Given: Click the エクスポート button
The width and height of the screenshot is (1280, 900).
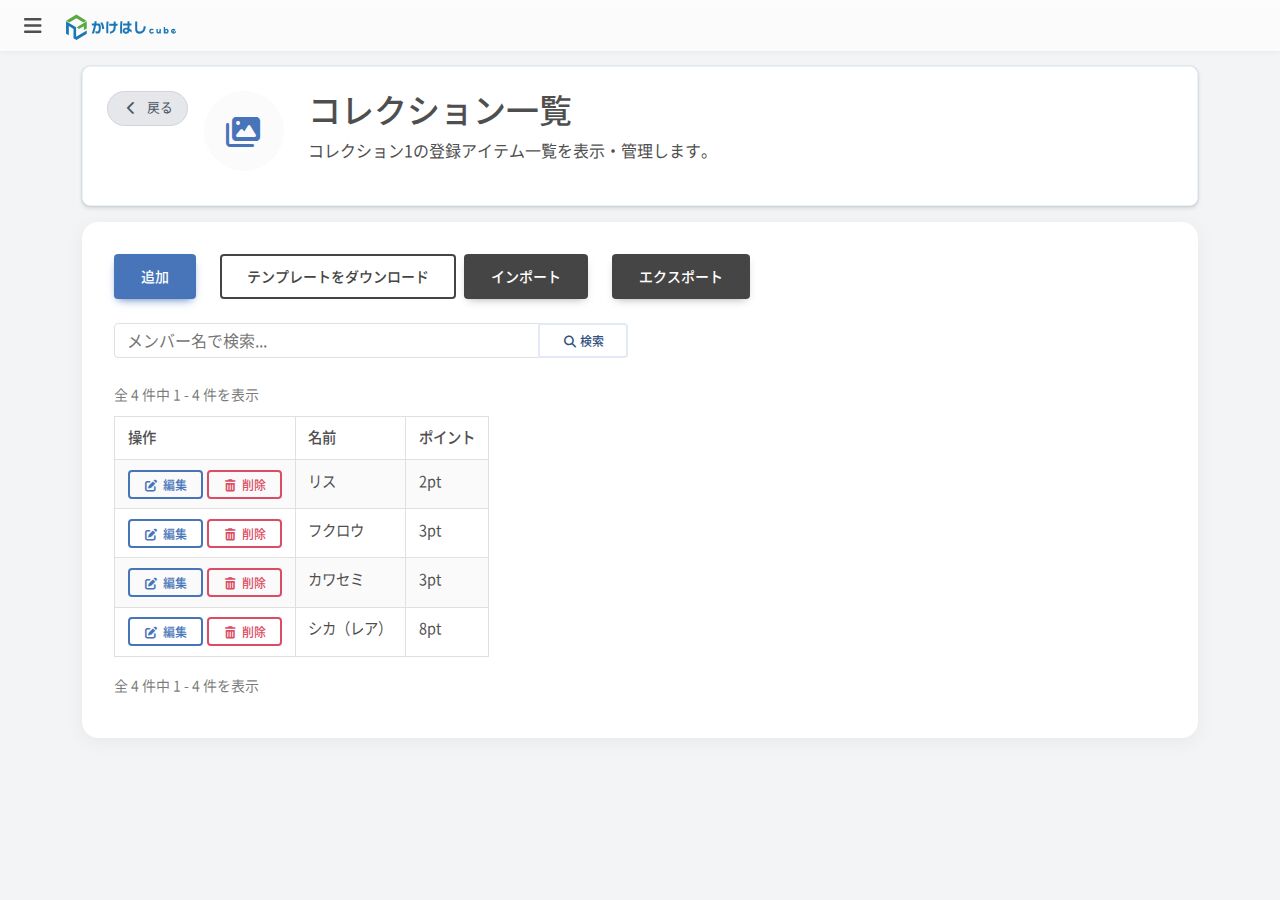Looking at the screenshot, I should (681, 277).
